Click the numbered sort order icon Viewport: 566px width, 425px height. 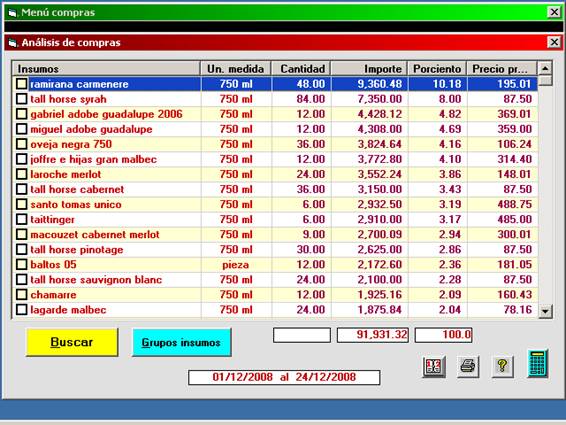tap(434, 367)
